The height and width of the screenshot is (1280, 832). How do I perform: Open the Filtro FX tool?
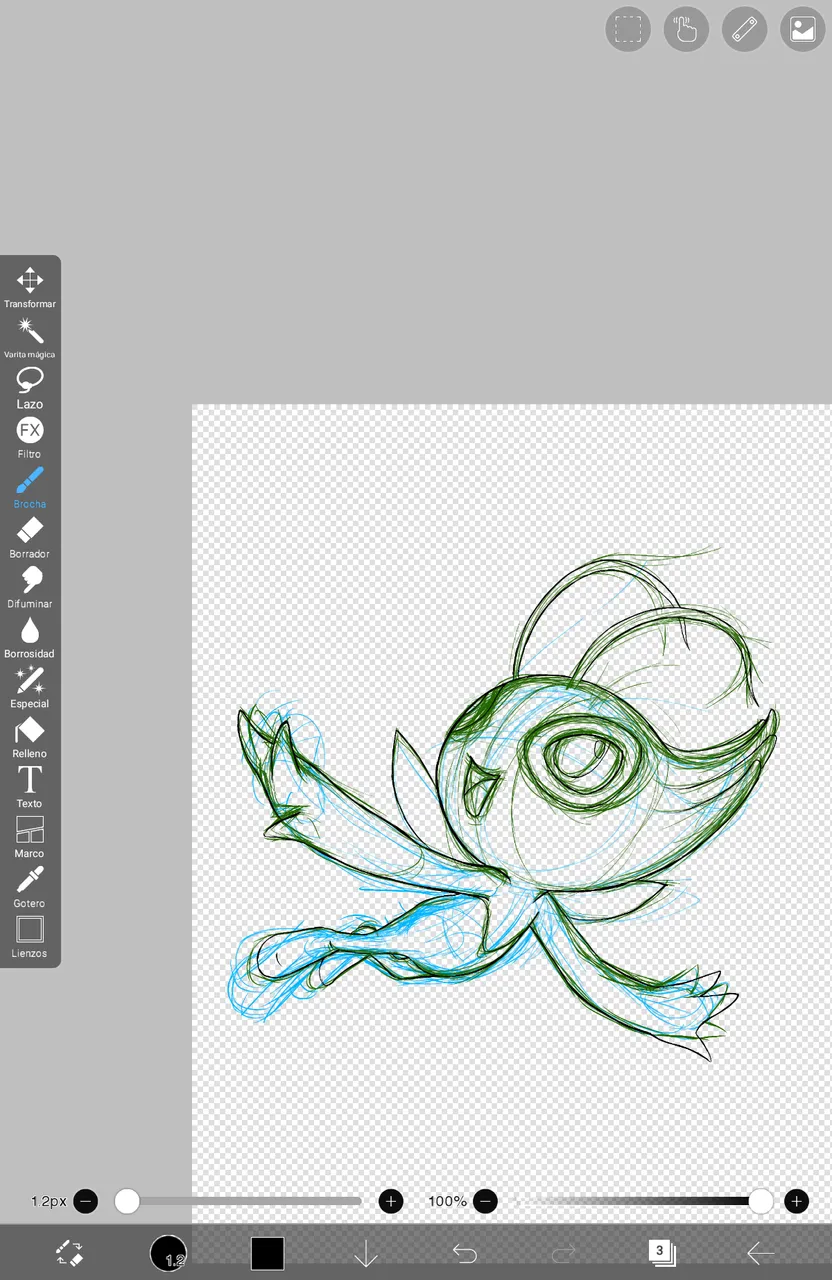pyautogui.click(x=30, y=437)
